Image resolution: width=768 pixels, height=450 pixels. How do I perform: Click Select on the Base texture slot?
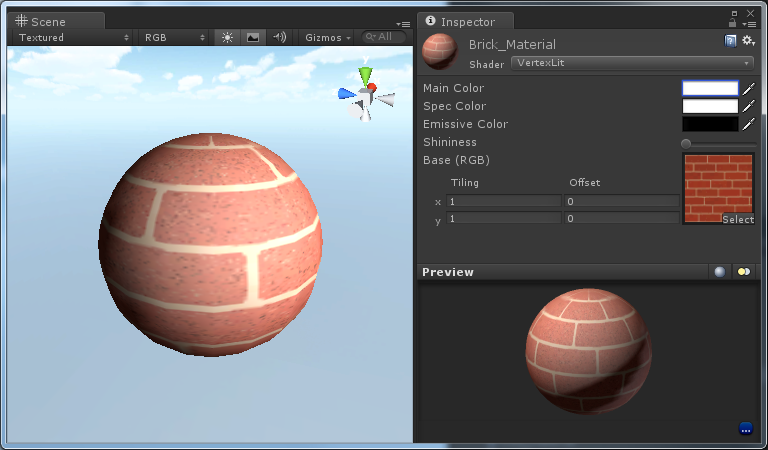[x=738, y=219]
